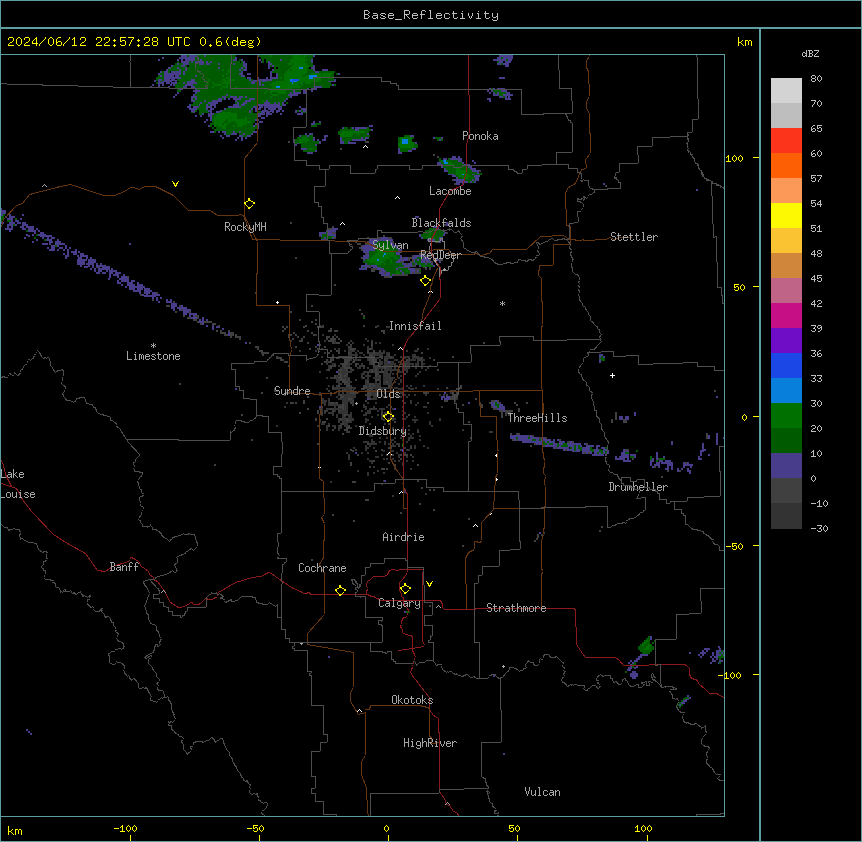Click the Lacombe label
Screen dimensions: 862x842
click(450, 191)
